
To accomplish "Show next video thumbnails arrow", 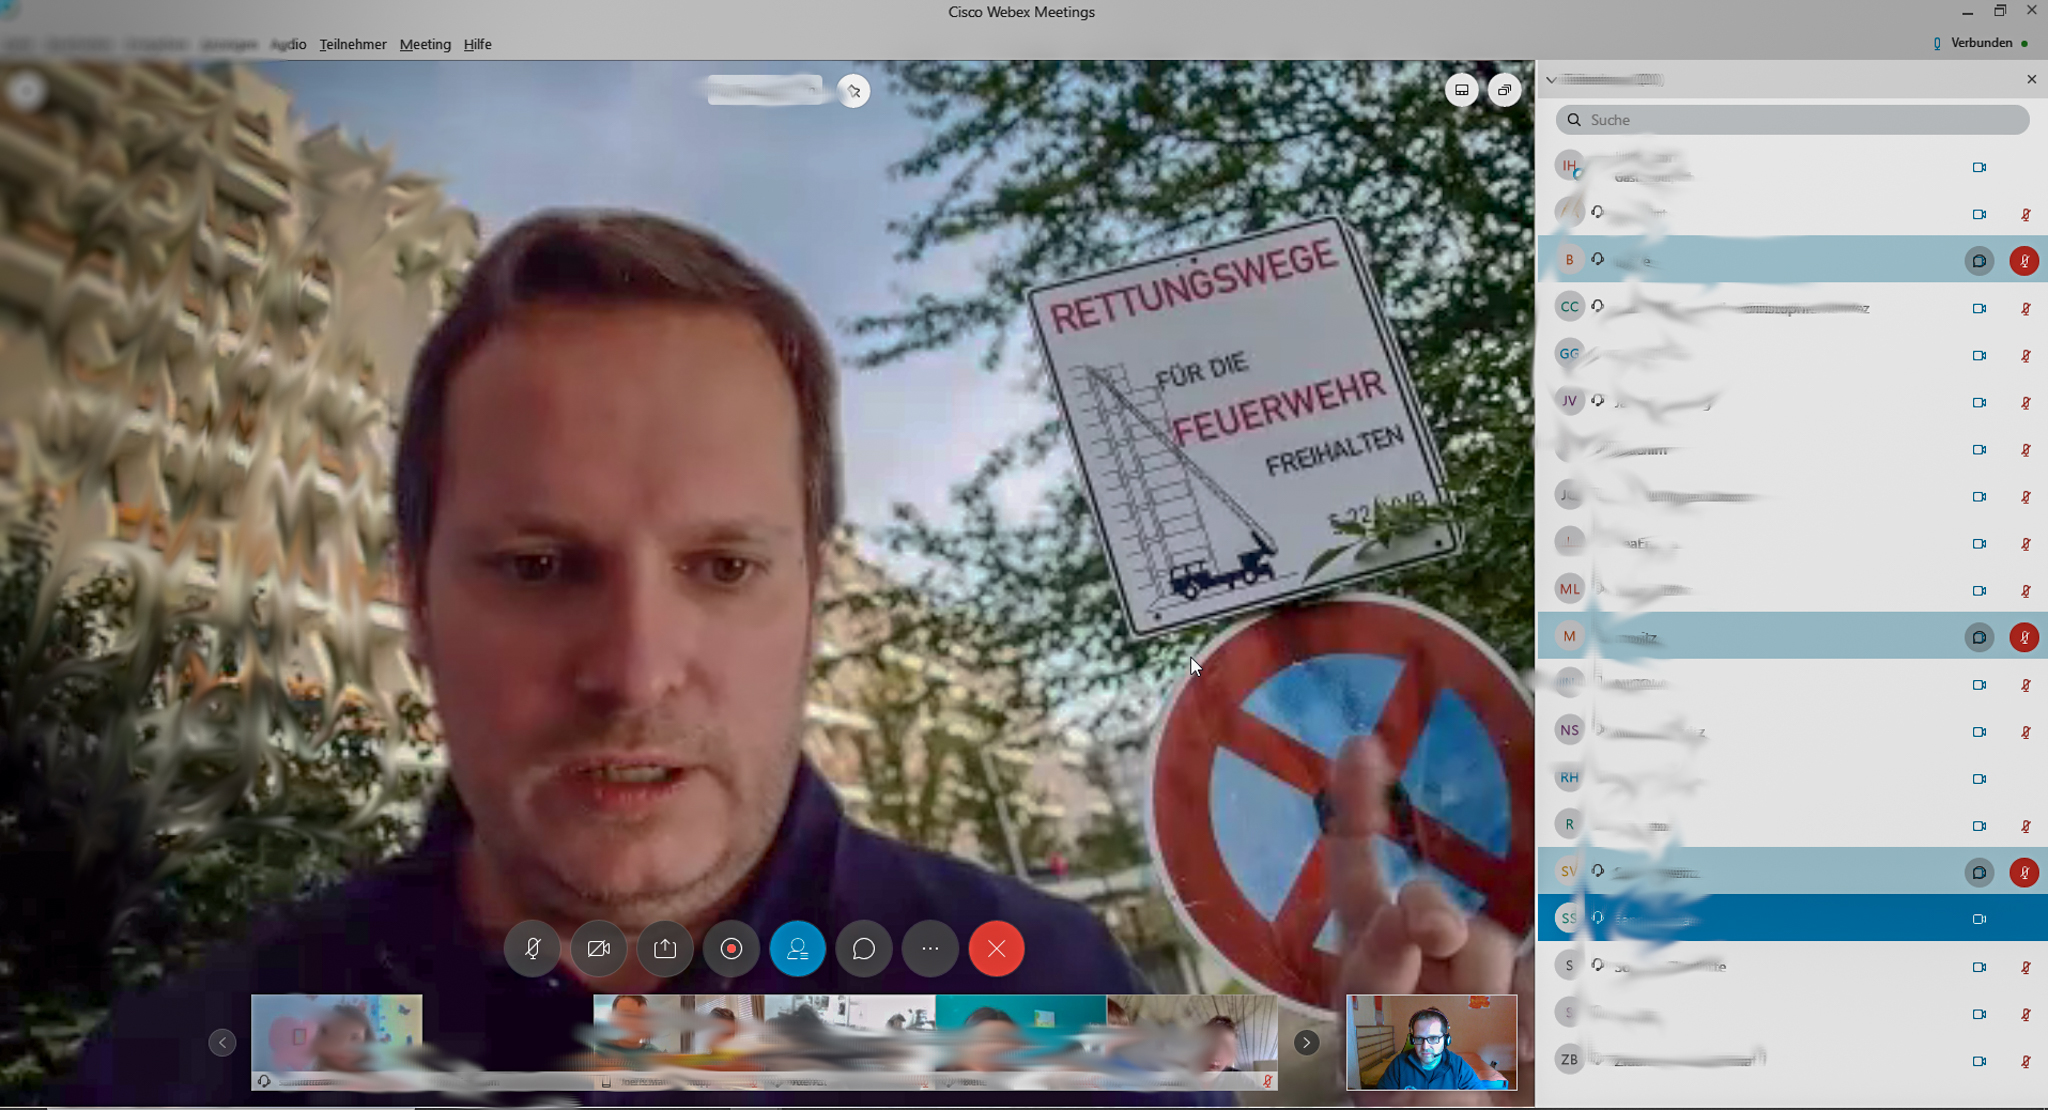I will [x=1306, y=1042].
